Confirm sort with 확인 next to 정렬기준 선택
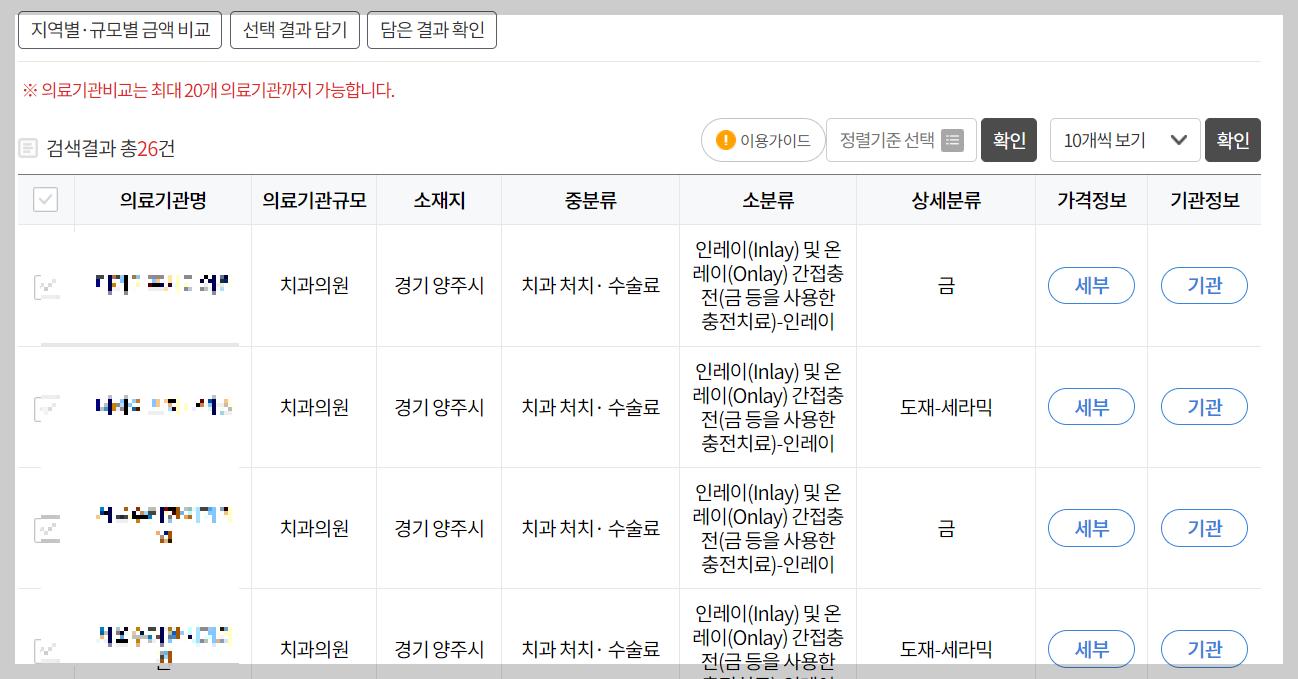The height and width of the screenshot is (679, 1298). point(1009,140)
